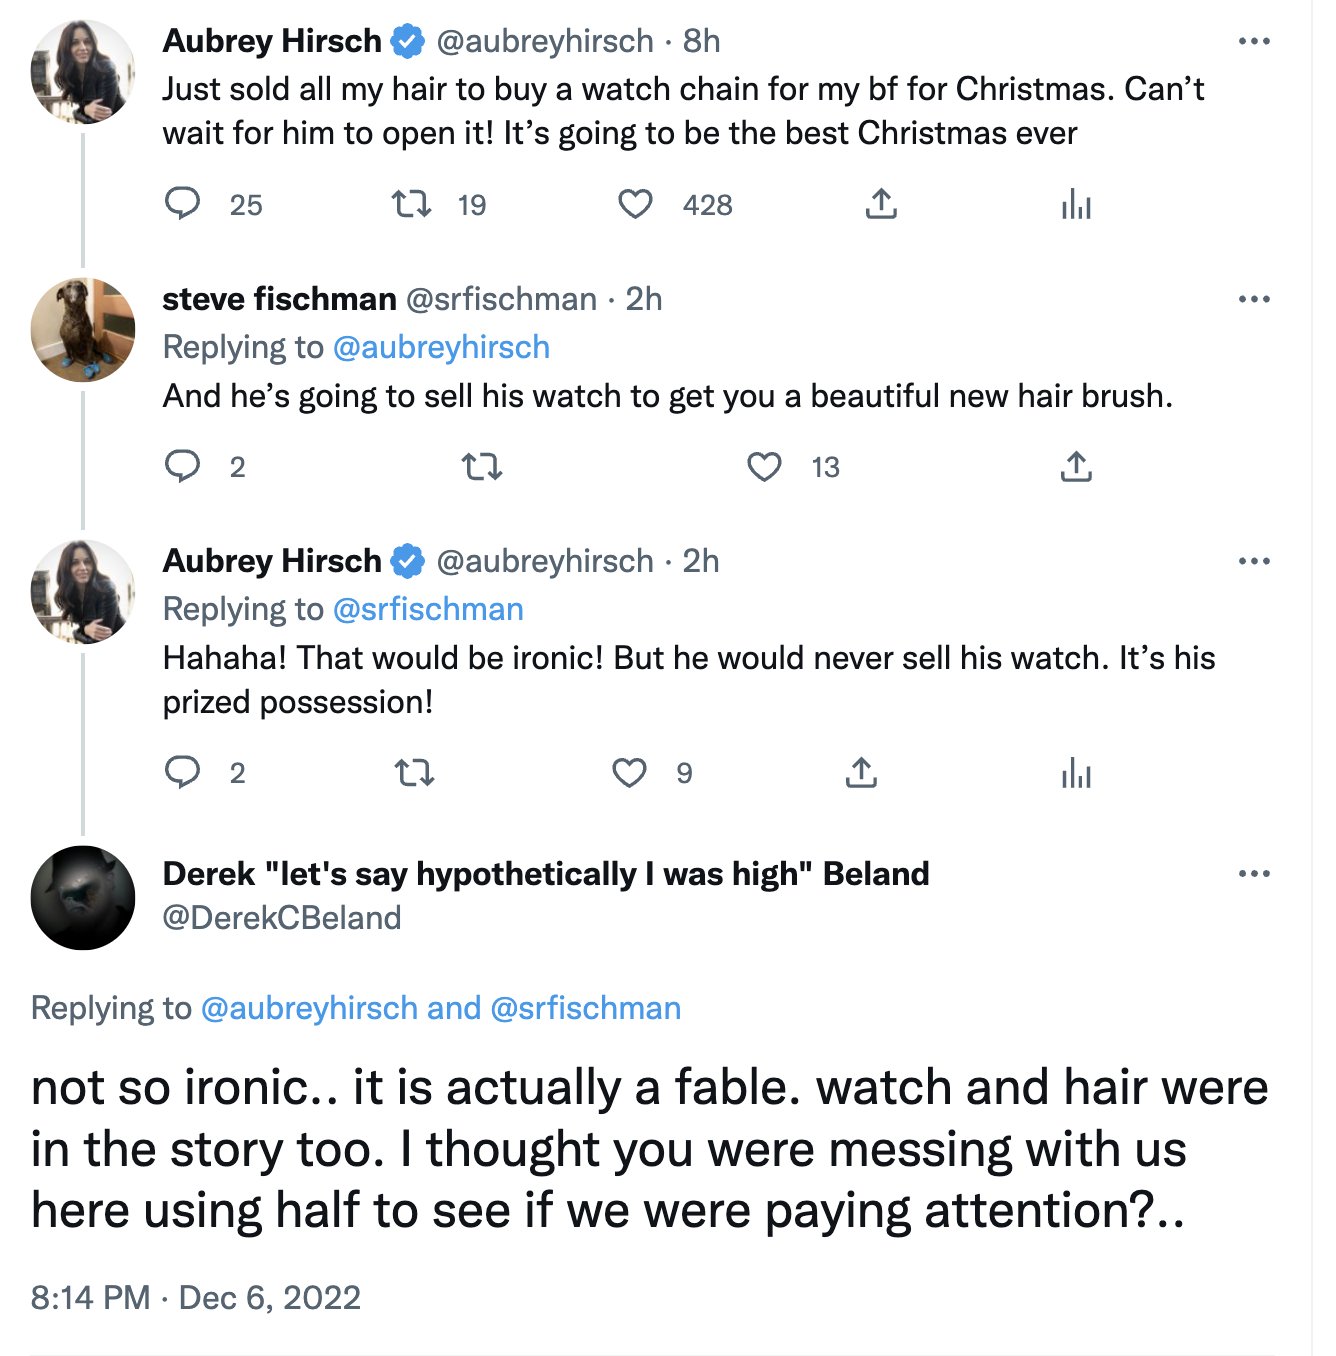Open the @srfischman mention in Aubrey's reply

click(428, 609)
